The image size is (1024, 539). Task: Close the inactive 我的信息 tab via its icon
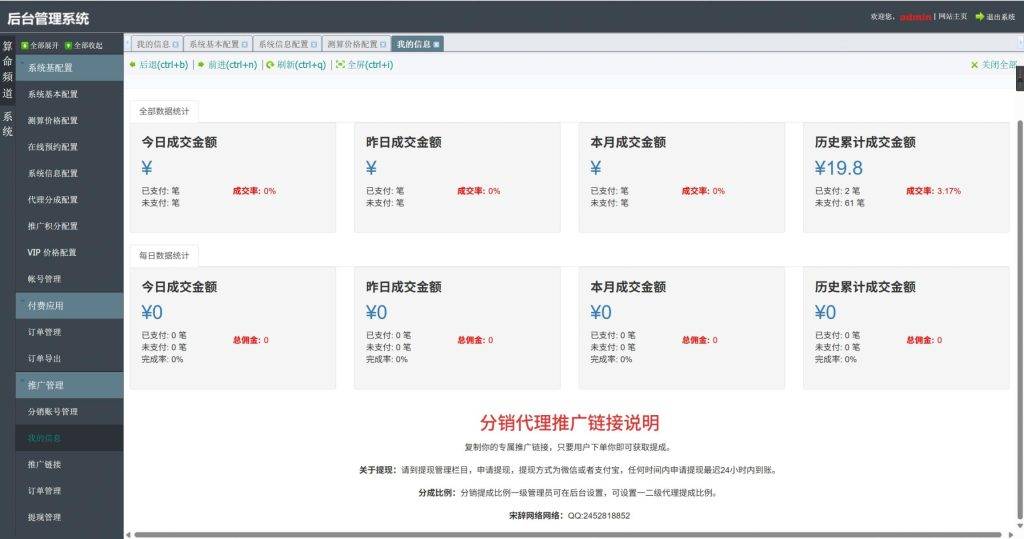[x=176, y=44]
